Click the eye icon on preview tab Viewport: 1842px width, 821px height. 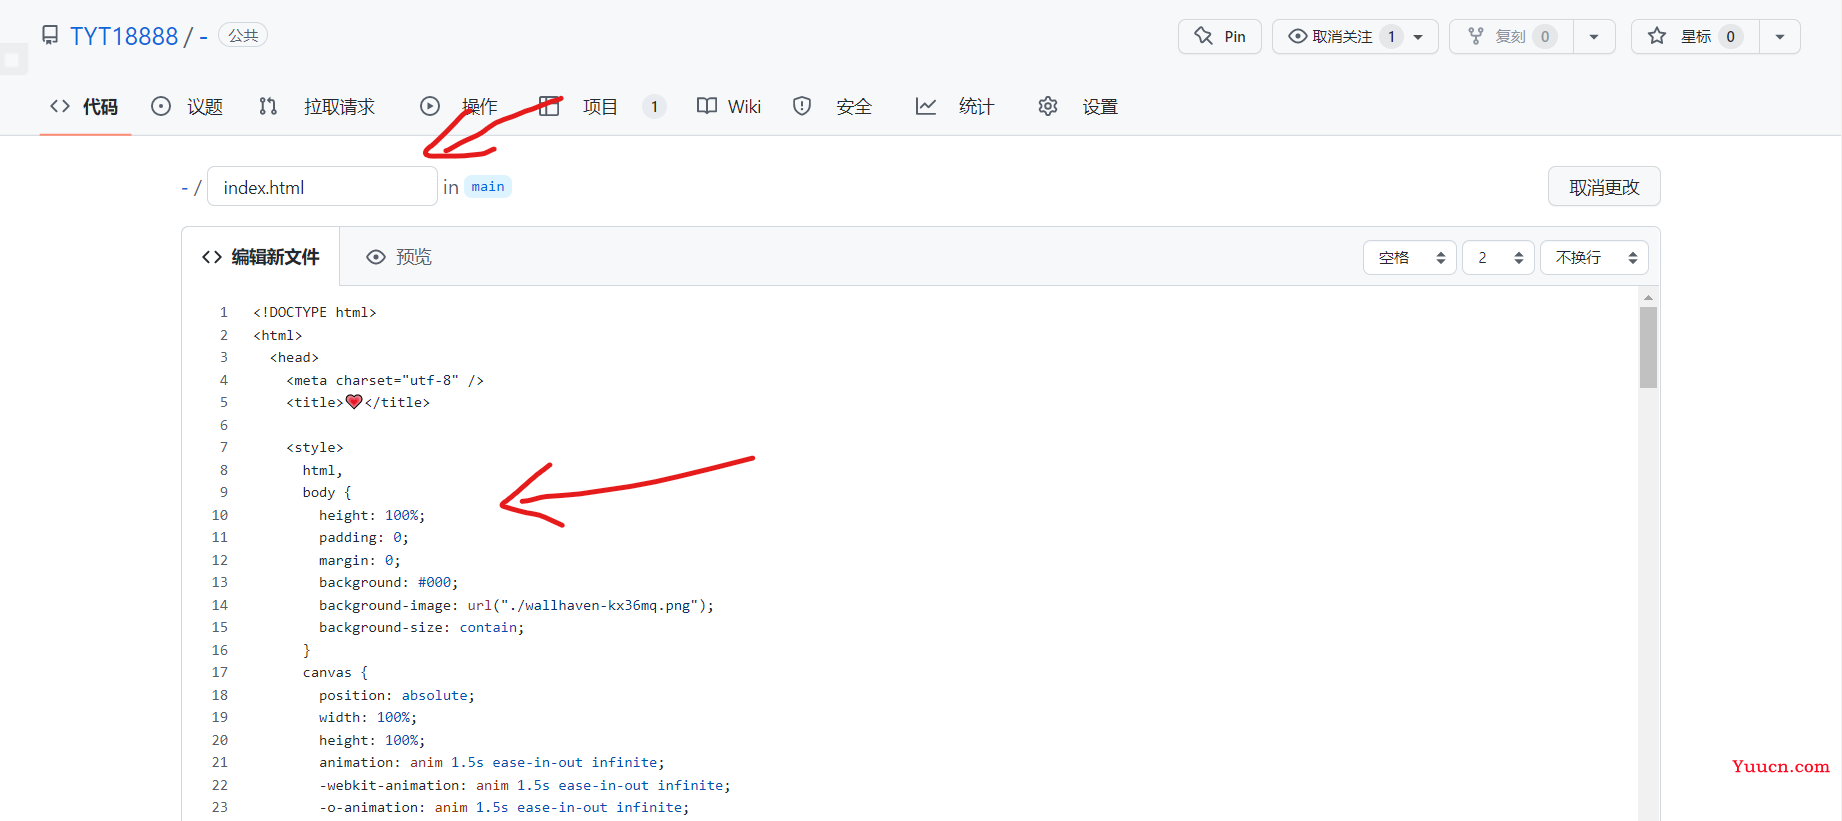(x=376, y=257)
